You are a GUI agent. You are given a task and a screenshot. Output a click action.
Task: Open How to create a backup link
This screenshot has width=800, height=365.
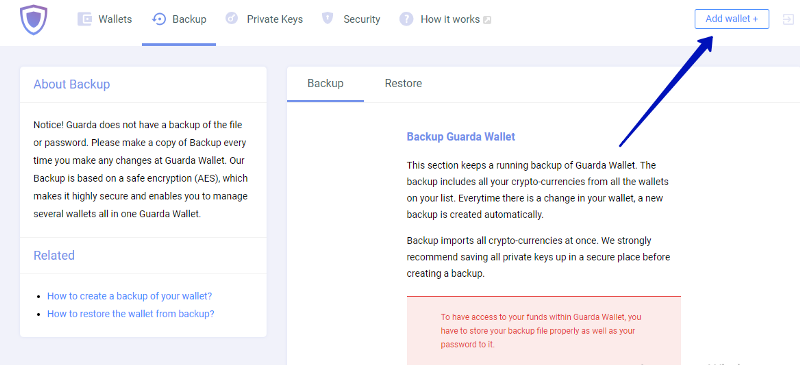(x=129, y=296)
